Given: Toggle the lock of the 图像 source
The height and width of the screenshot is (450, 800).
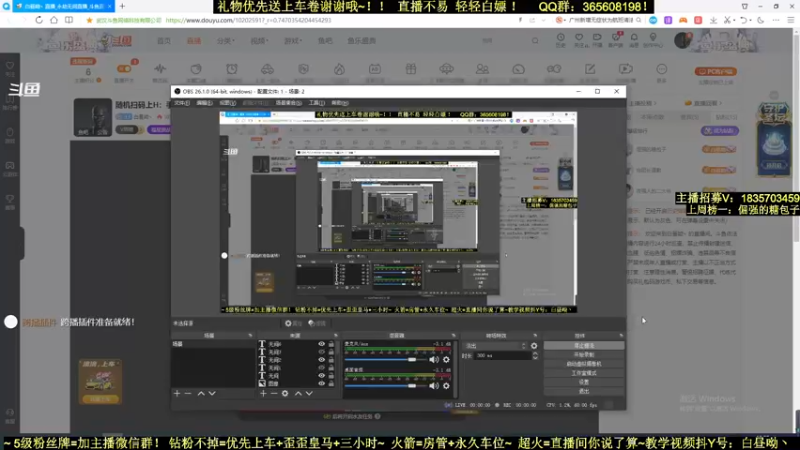Looking at the screenshot, I should pos(331,383).
